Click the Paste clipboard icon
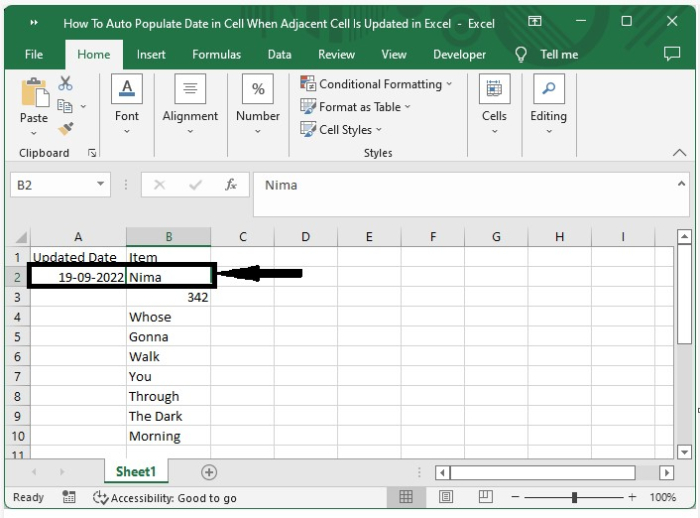This screenshot has height=518, width=700. pos(34,94)
